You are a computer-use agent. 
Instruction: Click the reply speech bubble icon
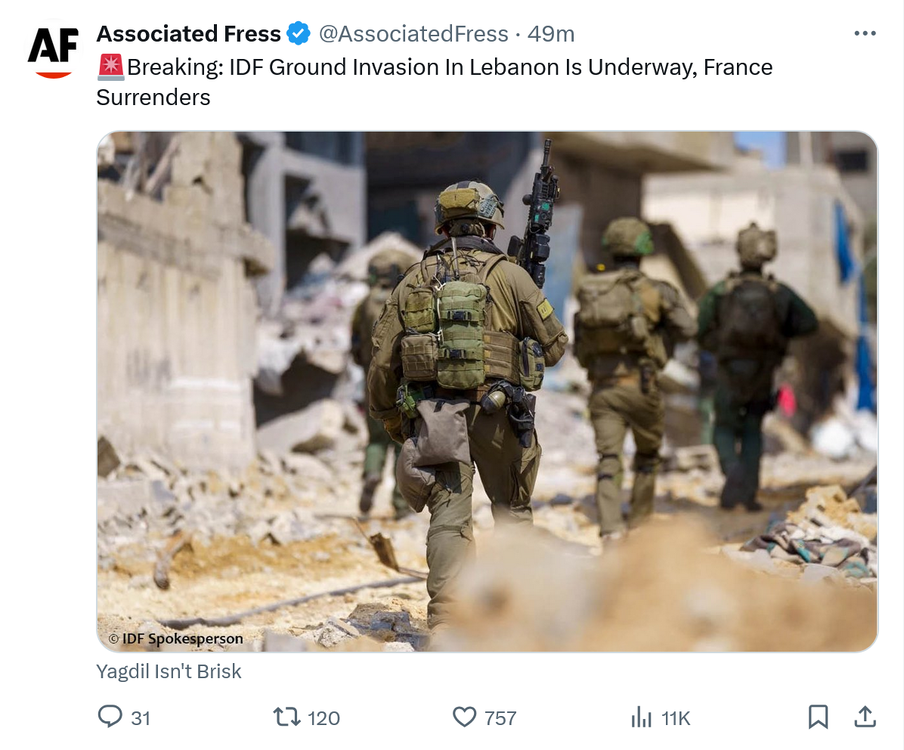click(x=110, y=717)
